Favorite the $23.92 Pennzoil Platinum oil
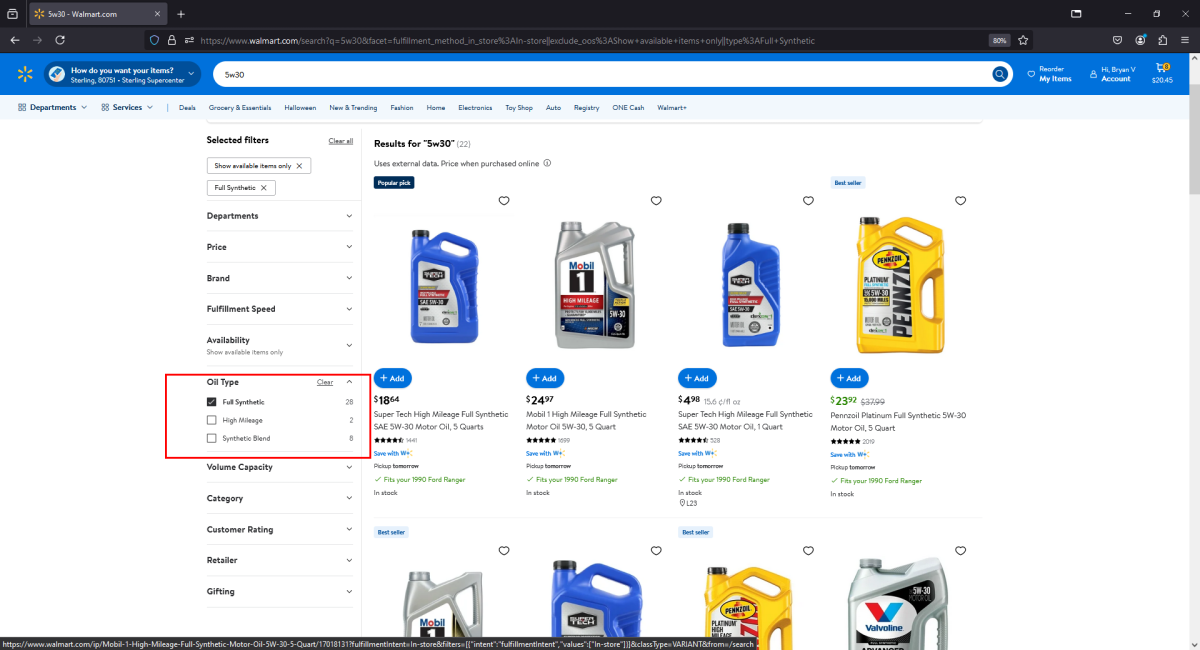 point(961,201)
